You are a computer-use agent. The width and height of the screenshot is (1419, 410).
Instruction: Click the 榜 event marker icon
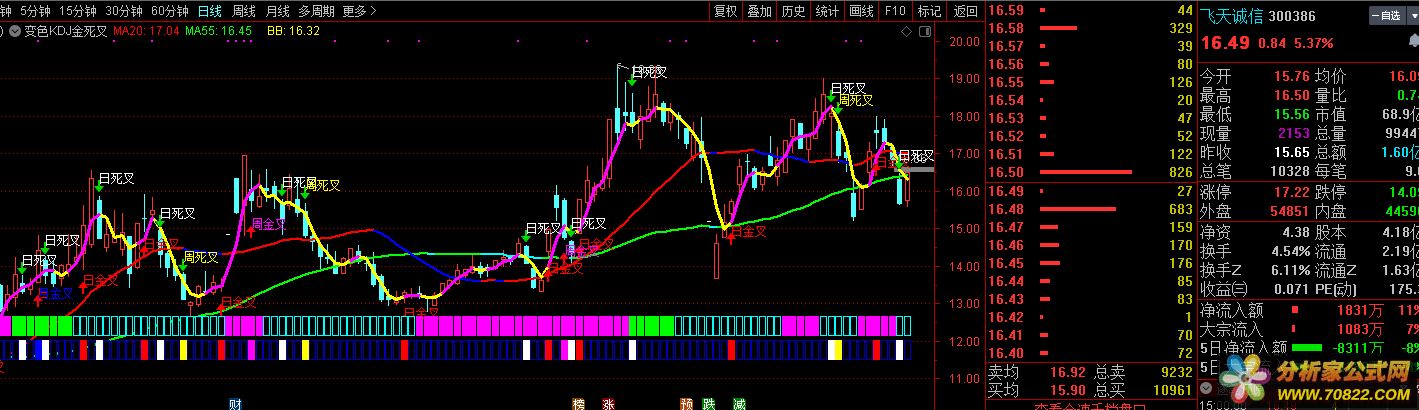[x=578, y=404]
